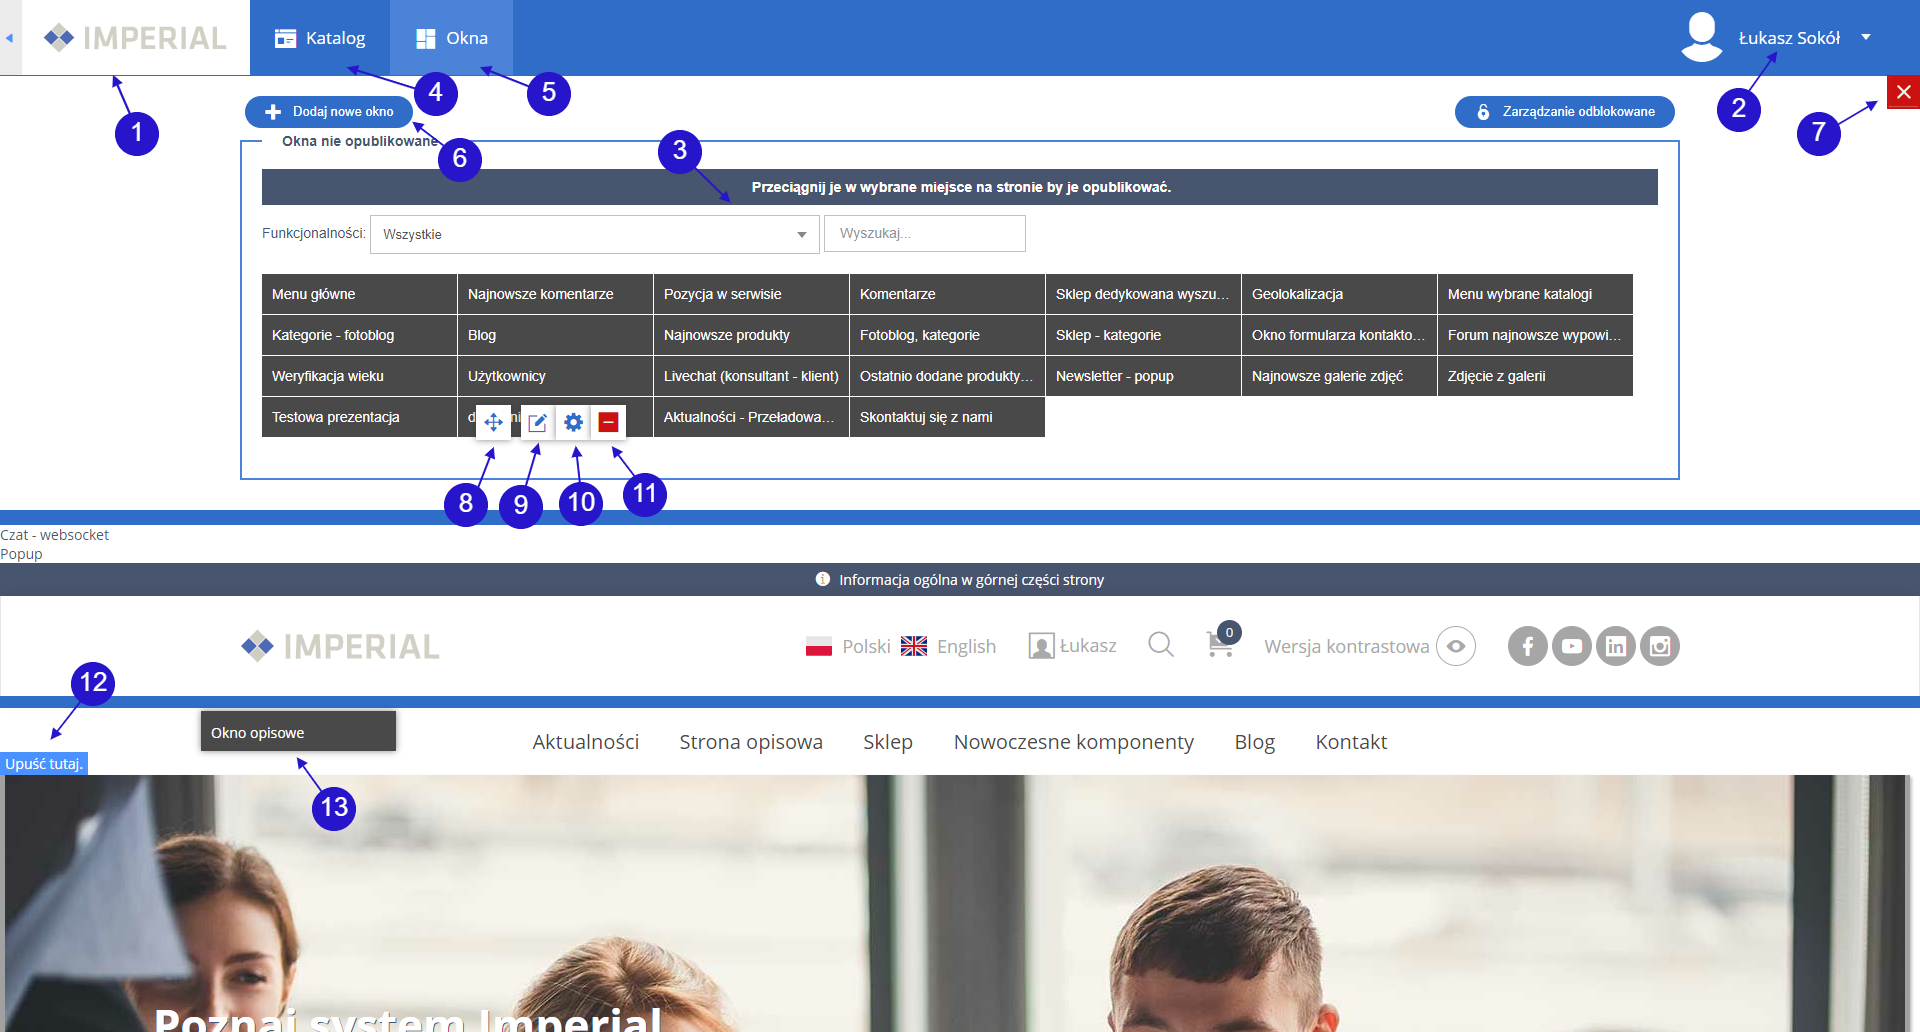Image resolution: width=1920 pixels, height=1032 pixels.
Task: Open the YouTube social icon
Action: pyautogui.click(x=1571, y=646)
